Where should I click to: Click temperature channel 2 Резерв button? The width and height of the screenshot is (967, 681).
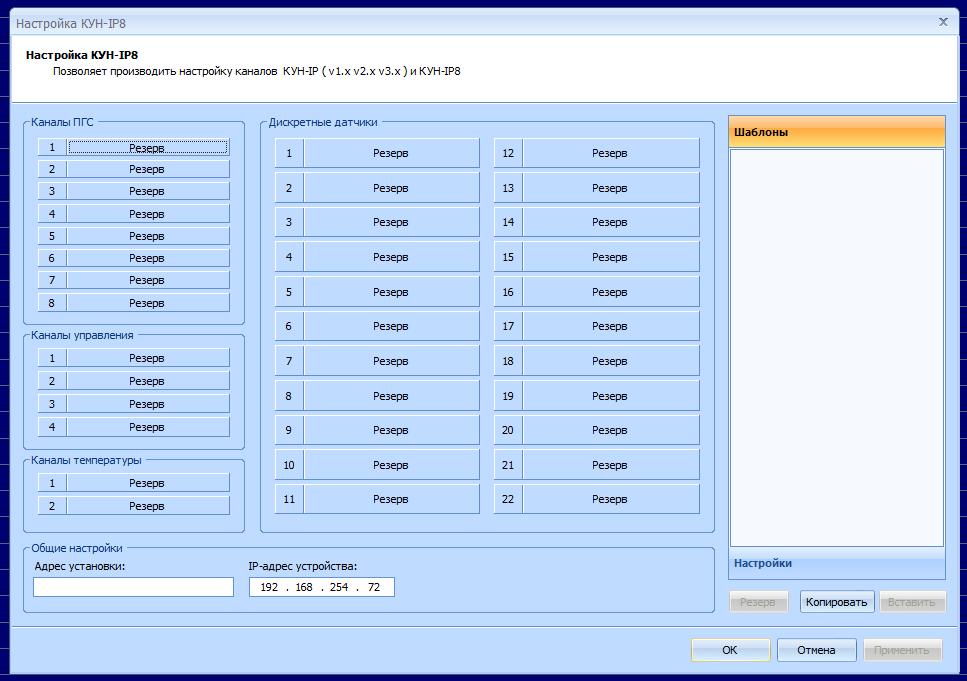pyautogui.click(x=147, y=506)
